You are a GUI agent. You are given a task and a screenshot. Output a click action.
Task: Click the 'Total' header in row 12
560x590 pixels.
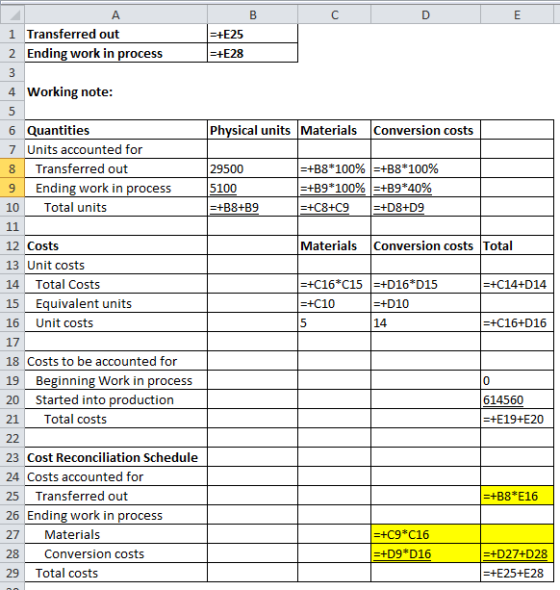pos(517,246)
